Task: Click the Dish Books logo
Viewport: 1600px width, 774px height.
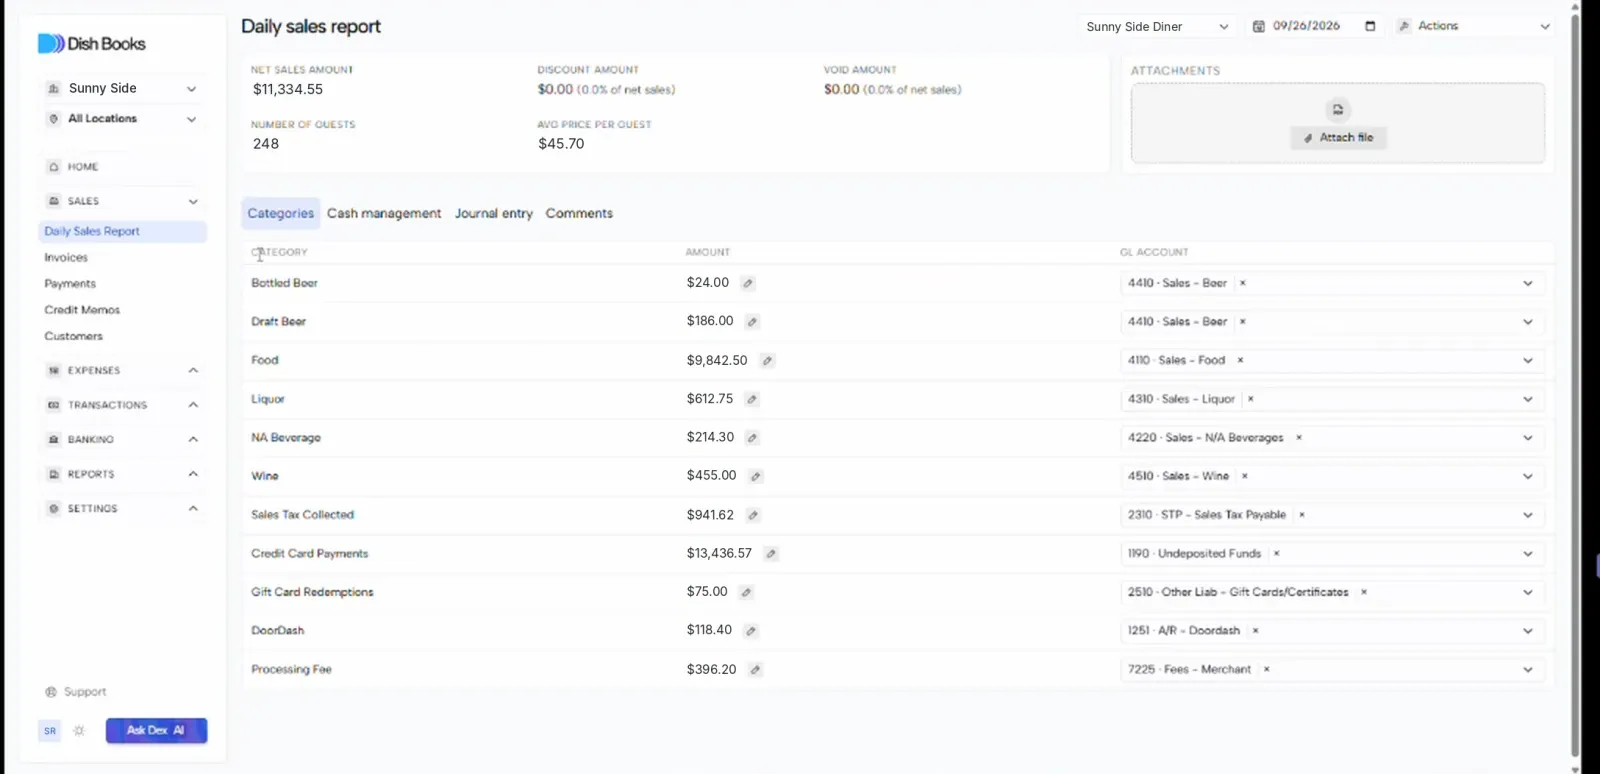Action: [92, 44]
